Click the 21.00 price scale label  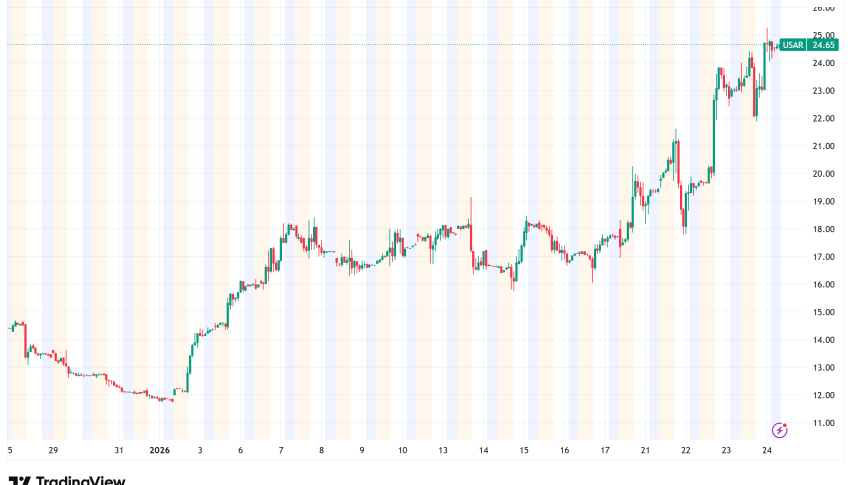823,146
